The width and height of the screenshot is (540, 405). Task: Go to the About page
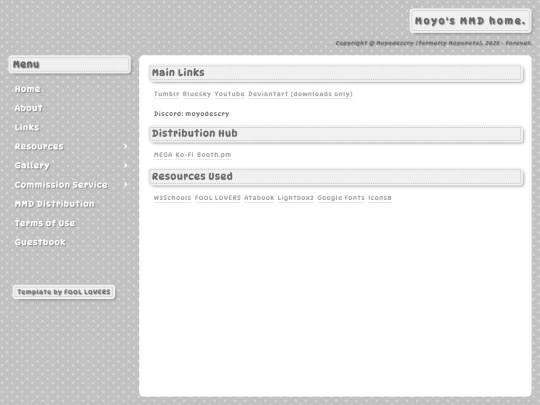tap(29, 108)
